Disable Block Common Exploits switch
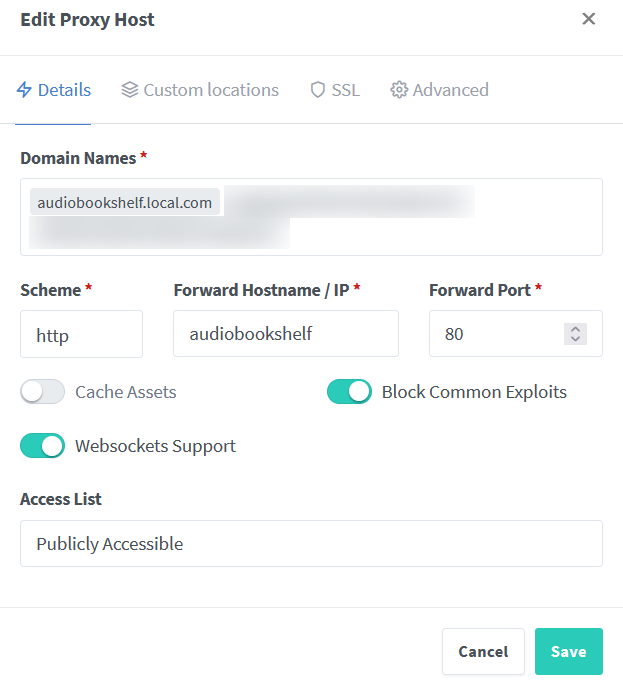 tap(349, 392)
